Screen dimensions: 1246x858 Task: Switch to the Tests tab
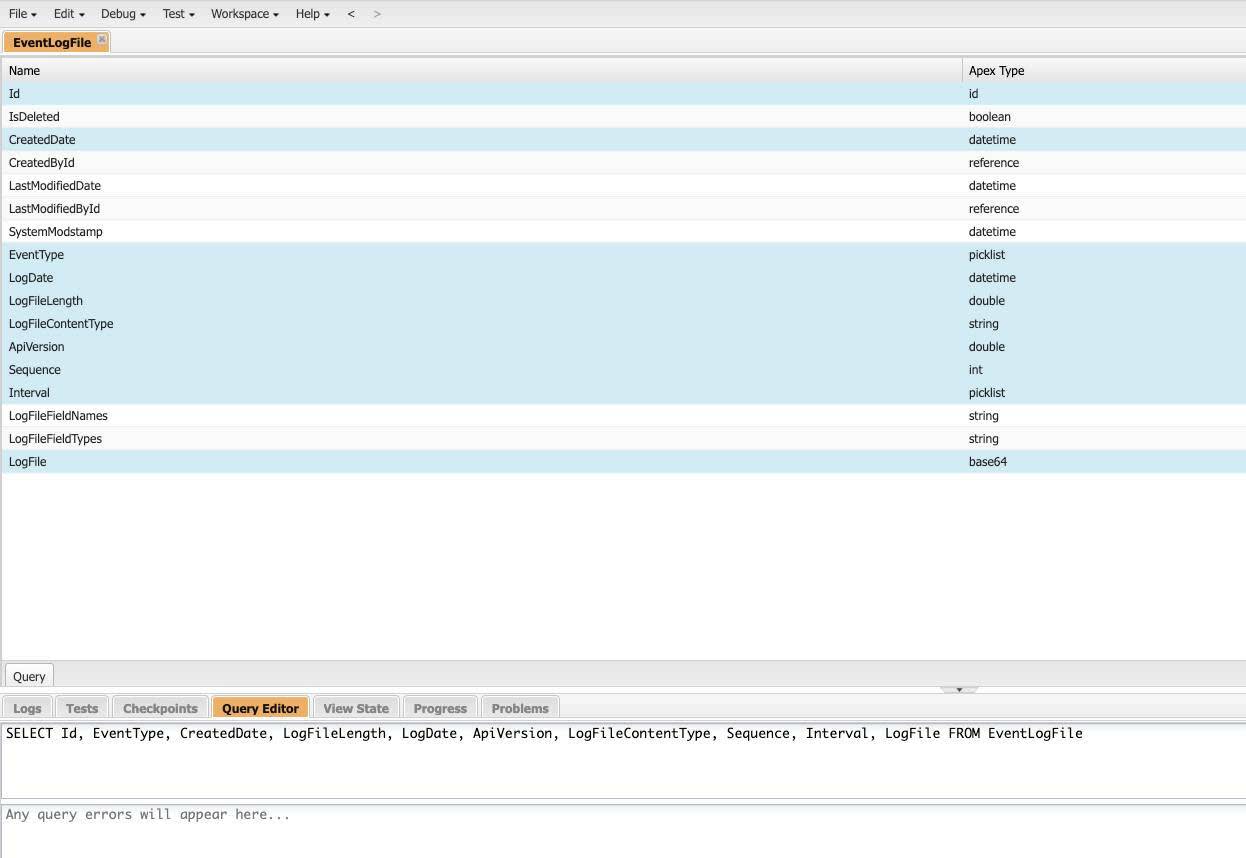[x=82, y=708]
